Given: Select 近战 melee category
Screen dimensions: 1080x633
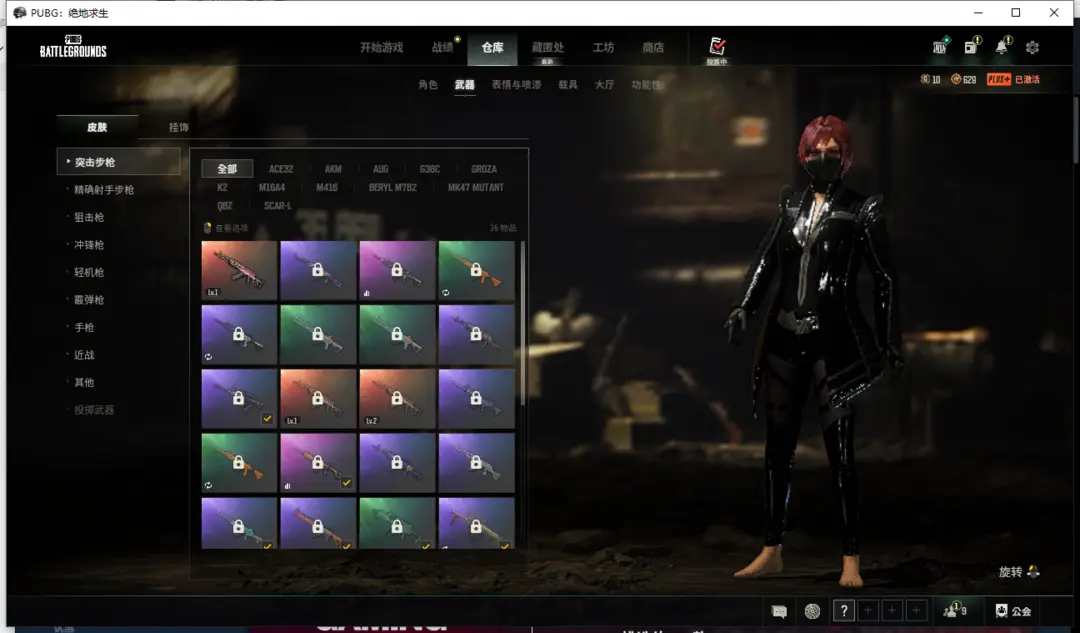Looking at the screenshot, I should [84, 355].
